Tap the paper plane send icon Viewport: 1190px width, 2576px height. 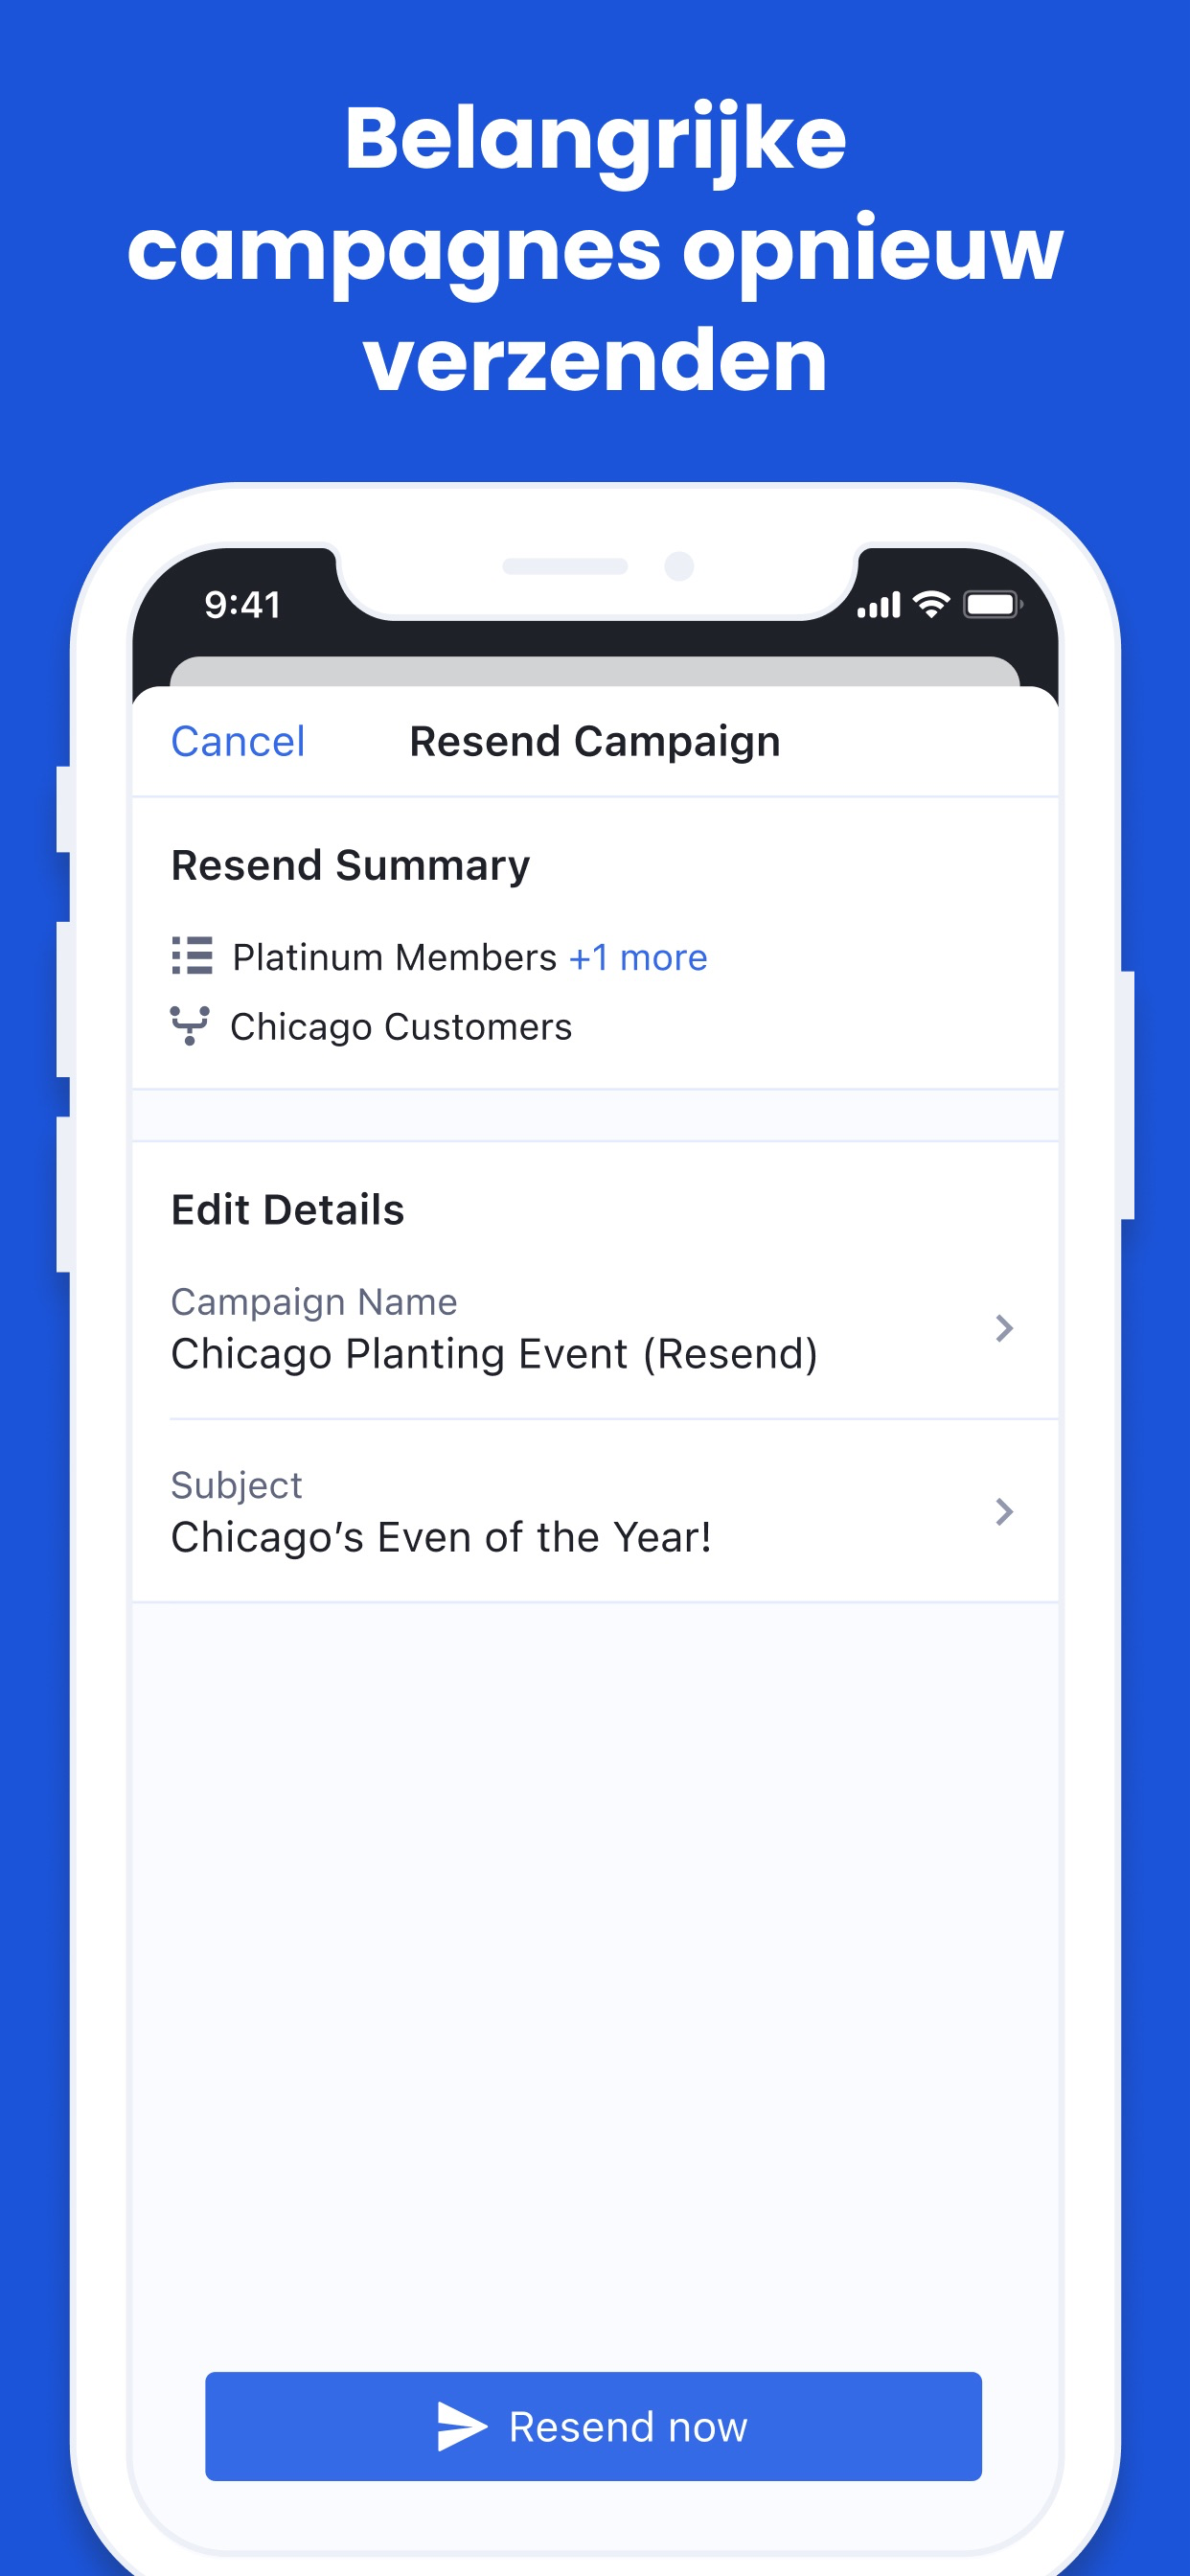[462, 2427]
